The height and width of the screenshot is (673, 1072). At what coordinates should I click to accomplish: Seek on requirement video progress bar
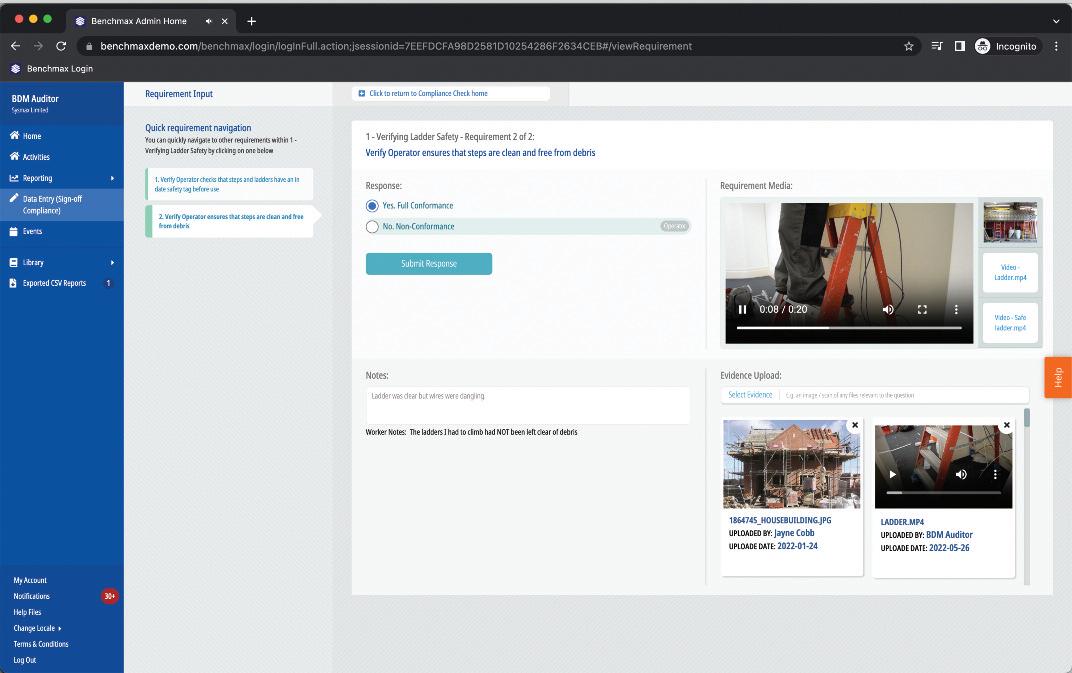pos(849,328)
